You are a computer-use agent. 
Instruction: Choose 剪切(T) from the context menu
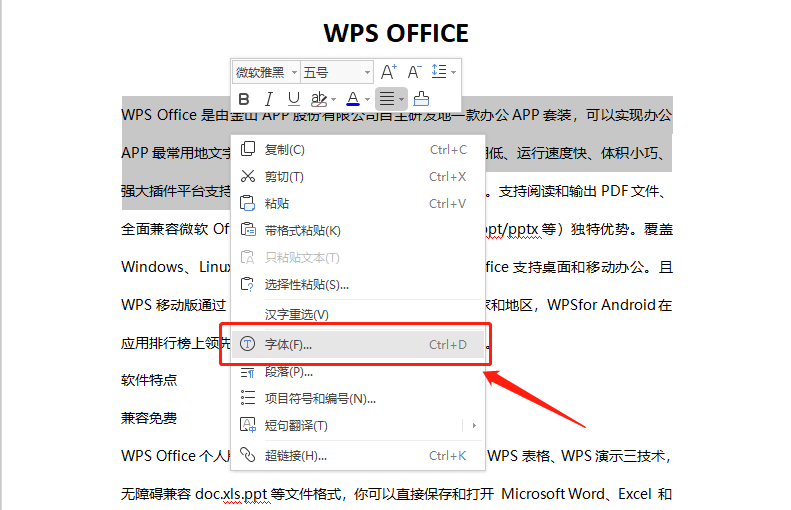click(358, 177)
